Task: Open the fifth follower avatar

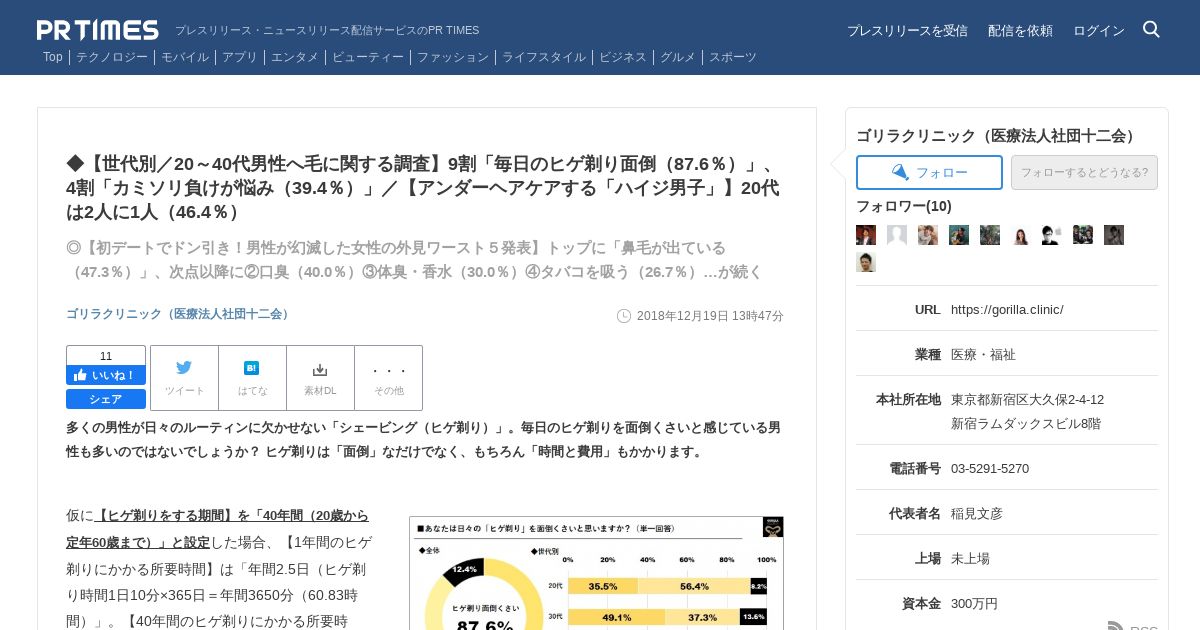Action: pyautogui.click(x=990, y=235)
